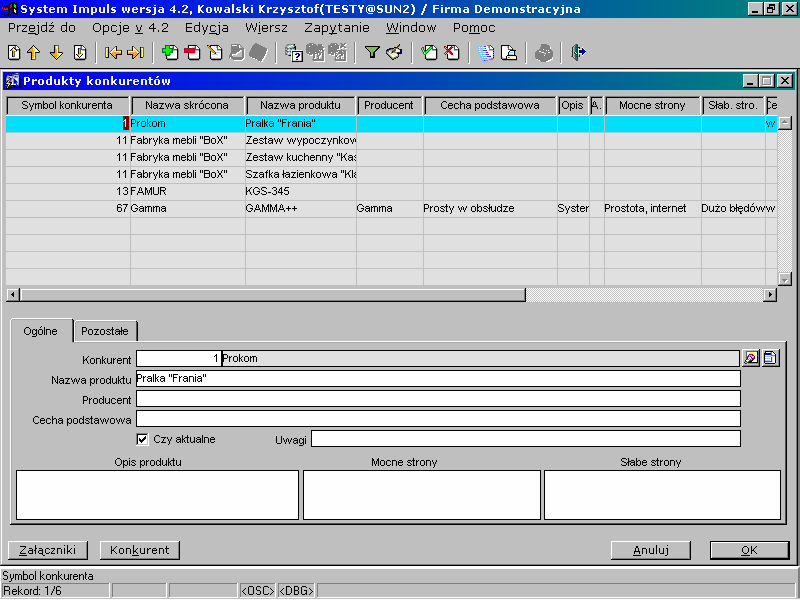Switch to the Pozostałe tab

point(105,331)
